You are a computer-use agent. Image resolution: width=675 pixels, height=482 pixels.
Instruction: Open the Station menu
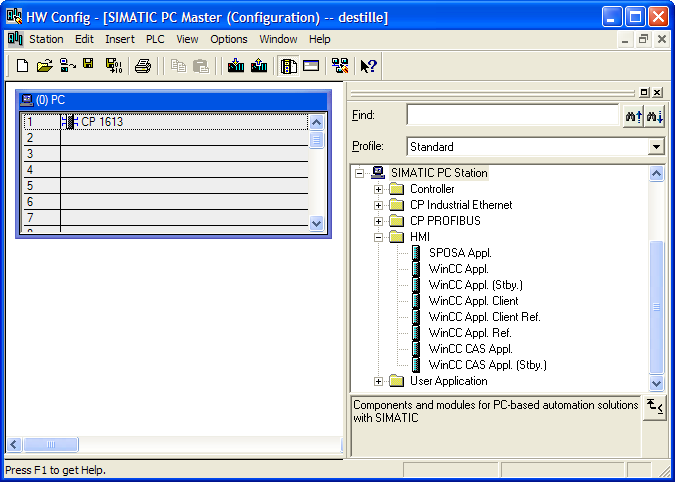click(x=46, y=39)
